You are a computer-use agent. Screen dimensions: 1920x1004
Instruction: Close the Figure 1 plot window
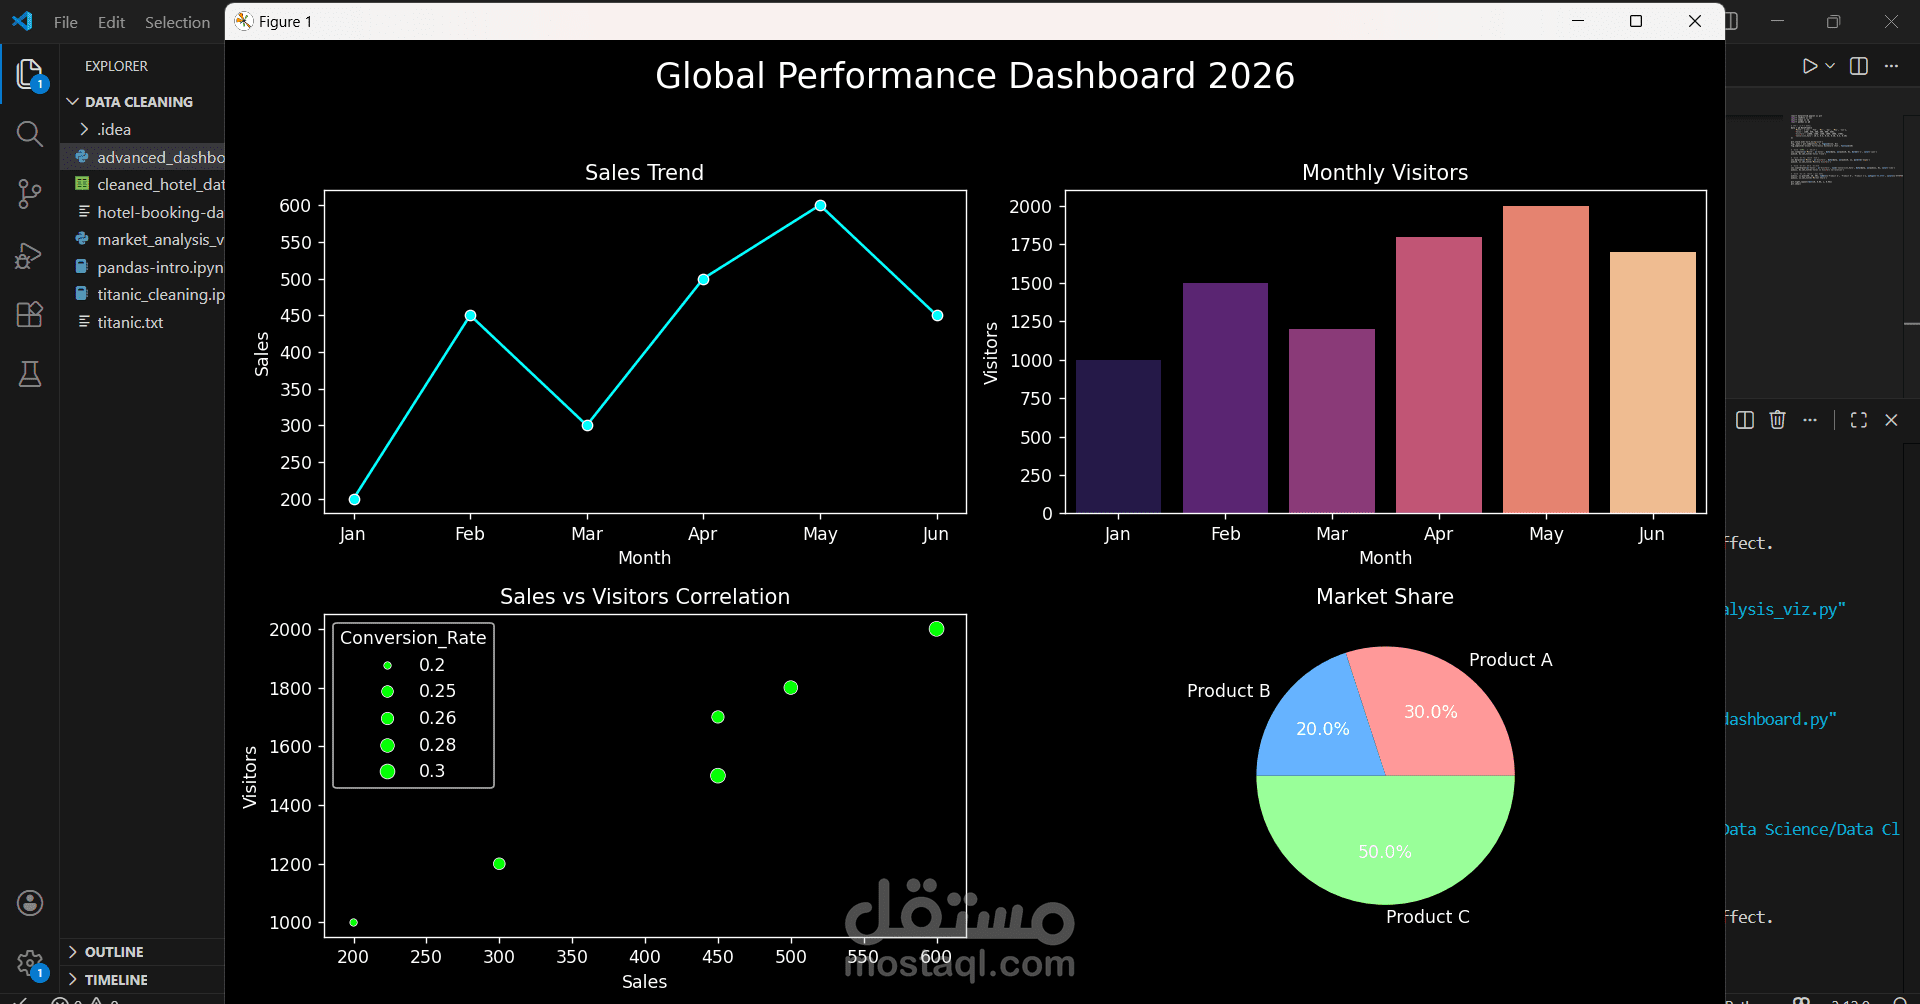[1695, 21]
